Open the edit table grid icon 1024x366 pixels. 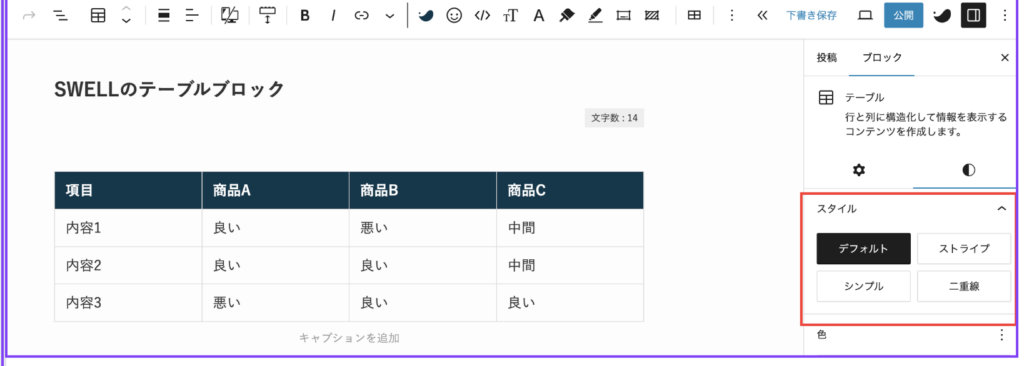click(694, 16)
